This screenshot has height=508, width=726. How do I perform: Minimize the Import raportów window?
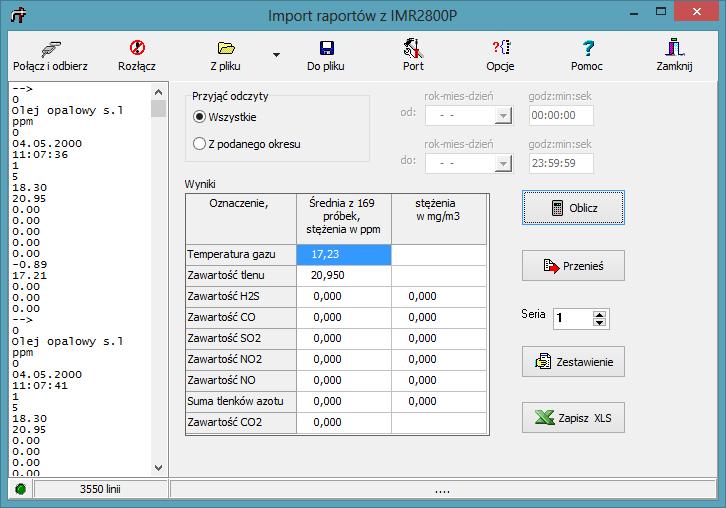pos(634,12)
